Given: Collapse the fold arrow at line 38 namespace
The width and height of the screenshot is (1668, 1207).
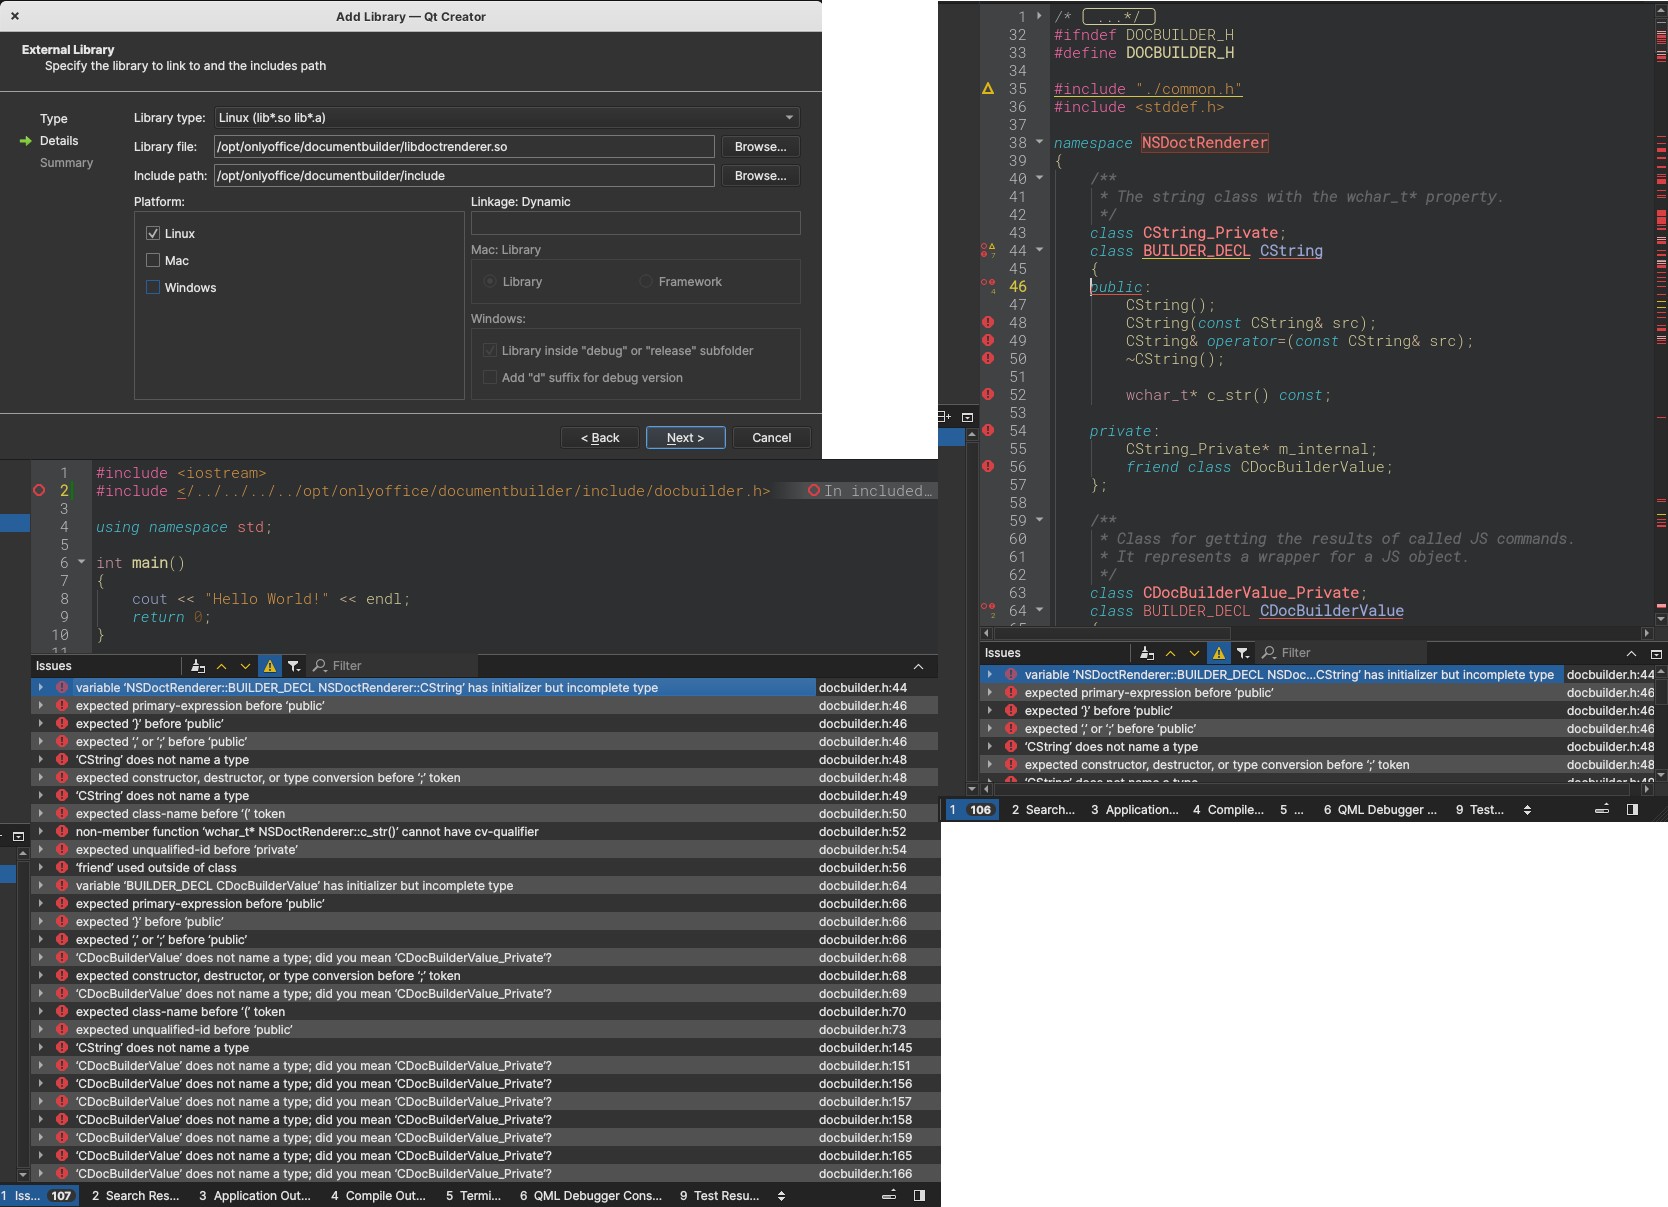Looking at the screenshot, I should tap(1040, 142).
